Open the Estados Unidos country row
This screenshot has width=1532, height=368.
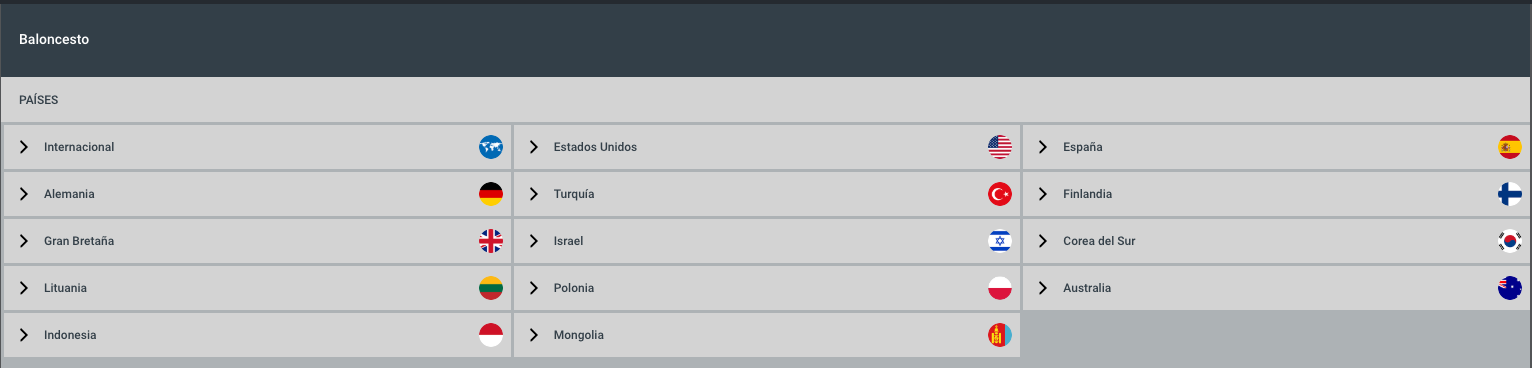767,147
